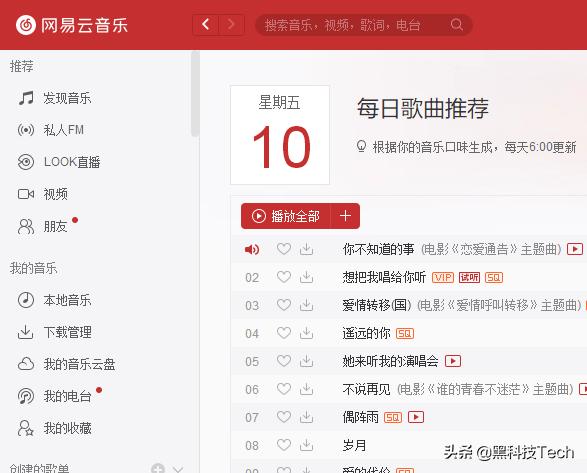The image size is (587, 473).
Task: Play MV of 你不知道的事
Action: pyautogui.click(x=575, y=249)
